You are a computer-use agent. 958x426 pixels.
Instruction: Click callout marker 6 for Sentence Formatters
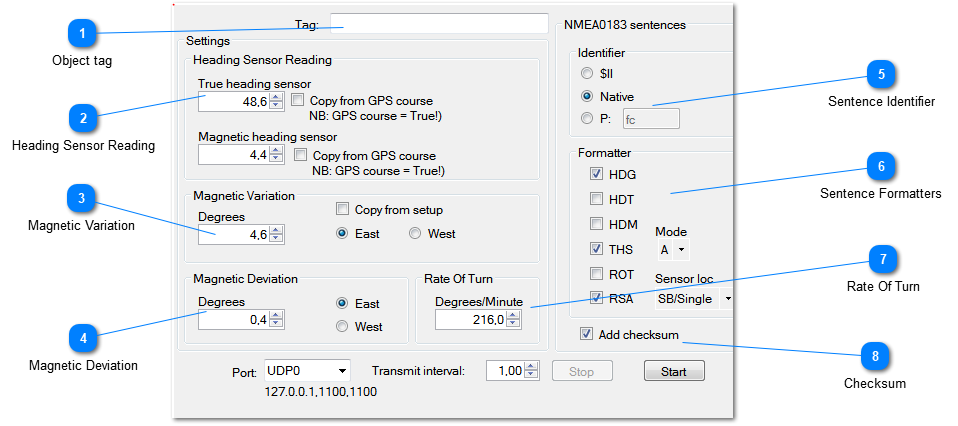click(x=880, y=166)
